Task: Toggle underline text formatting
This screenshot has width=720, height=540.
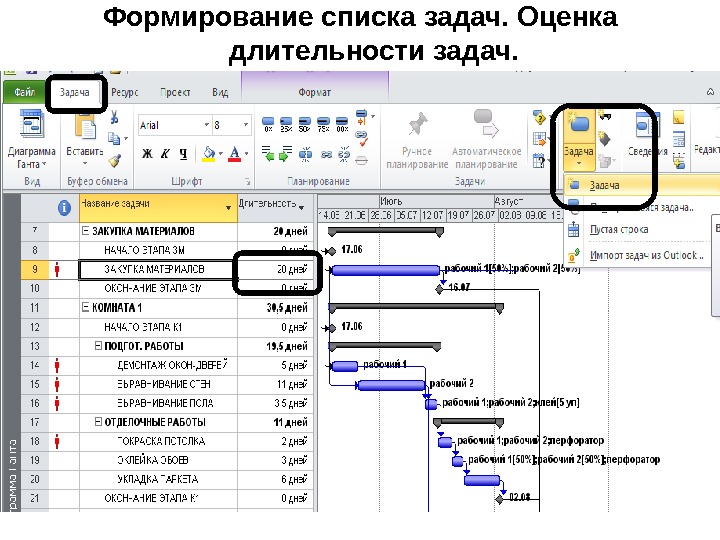Action: [x=183, y=154]
